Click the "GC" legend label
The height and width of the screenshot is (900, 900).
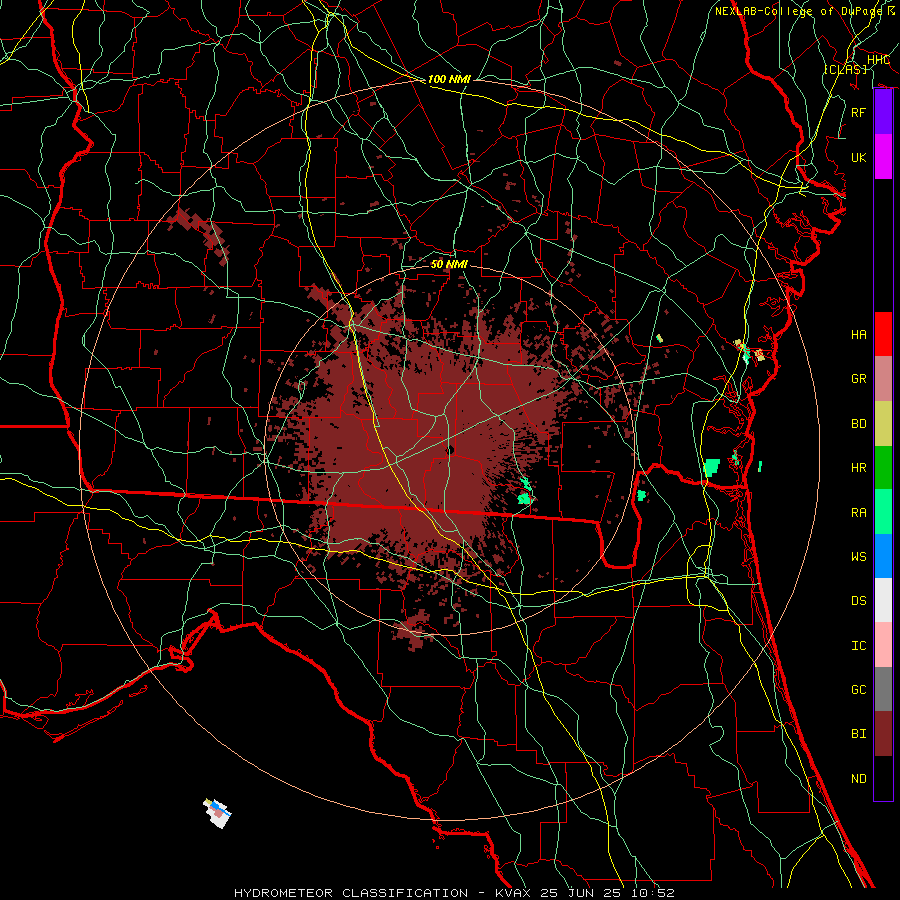point(859,689)
